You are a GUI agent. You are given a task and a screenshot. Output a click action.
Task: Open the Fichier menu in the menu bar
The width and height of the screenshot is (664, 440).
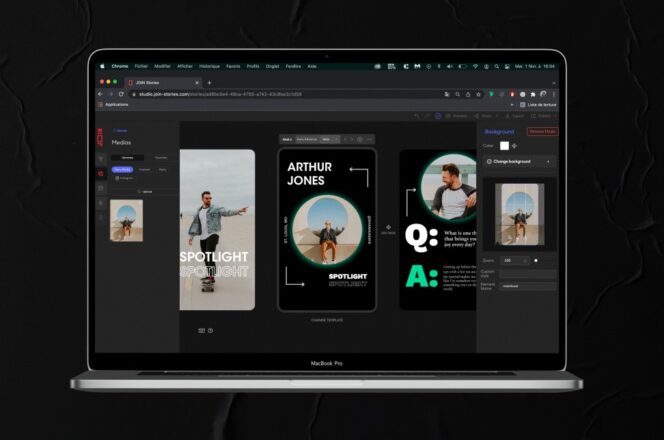pos(141,66)
